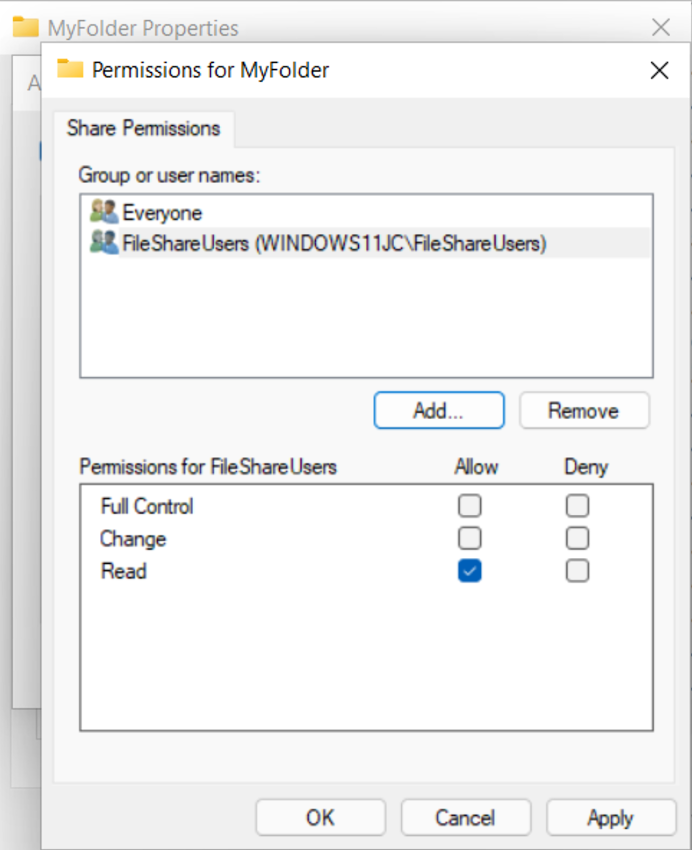Tick Deny checkbox for Change
This screenshot has width=692, height=850.
(577, 539)
